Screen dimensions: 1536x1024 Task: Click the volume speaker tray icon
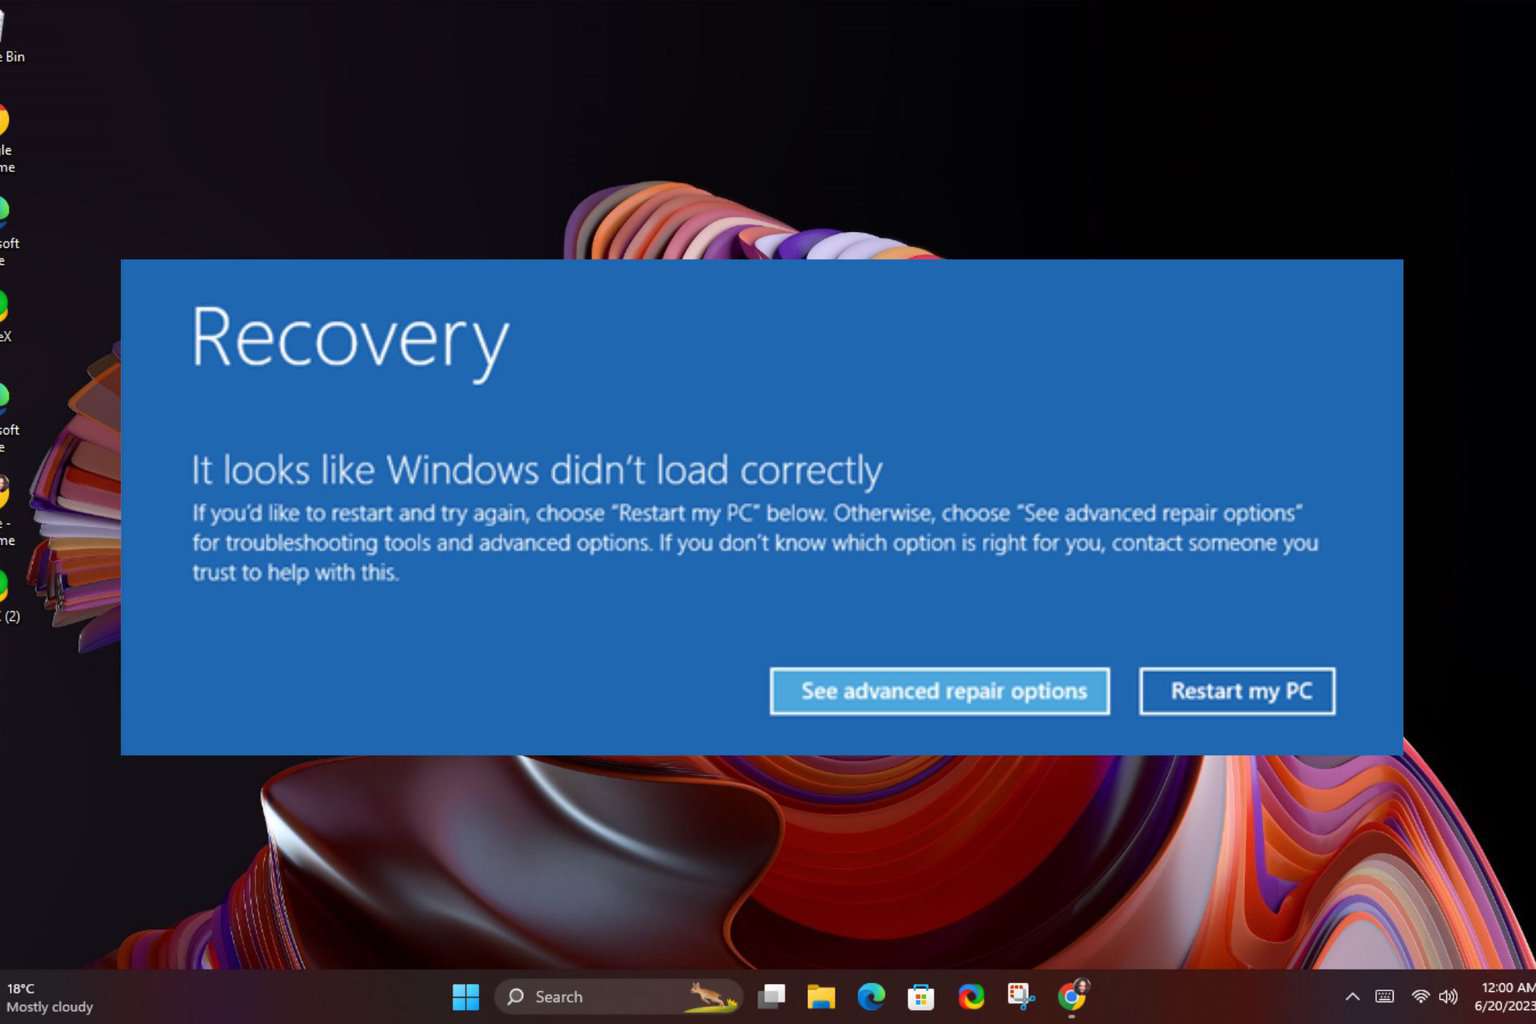pos(1448,997)
